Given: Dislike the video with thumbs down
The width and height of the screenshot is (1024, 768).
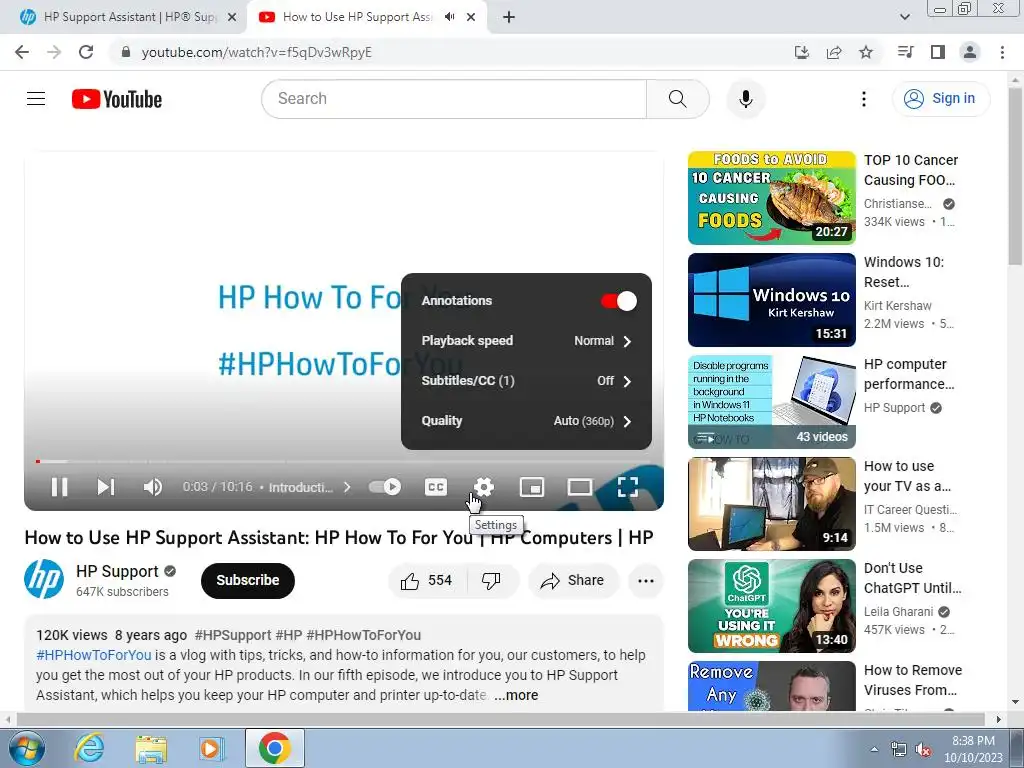Looking at the screenshot, I should (x=492, y=581).
